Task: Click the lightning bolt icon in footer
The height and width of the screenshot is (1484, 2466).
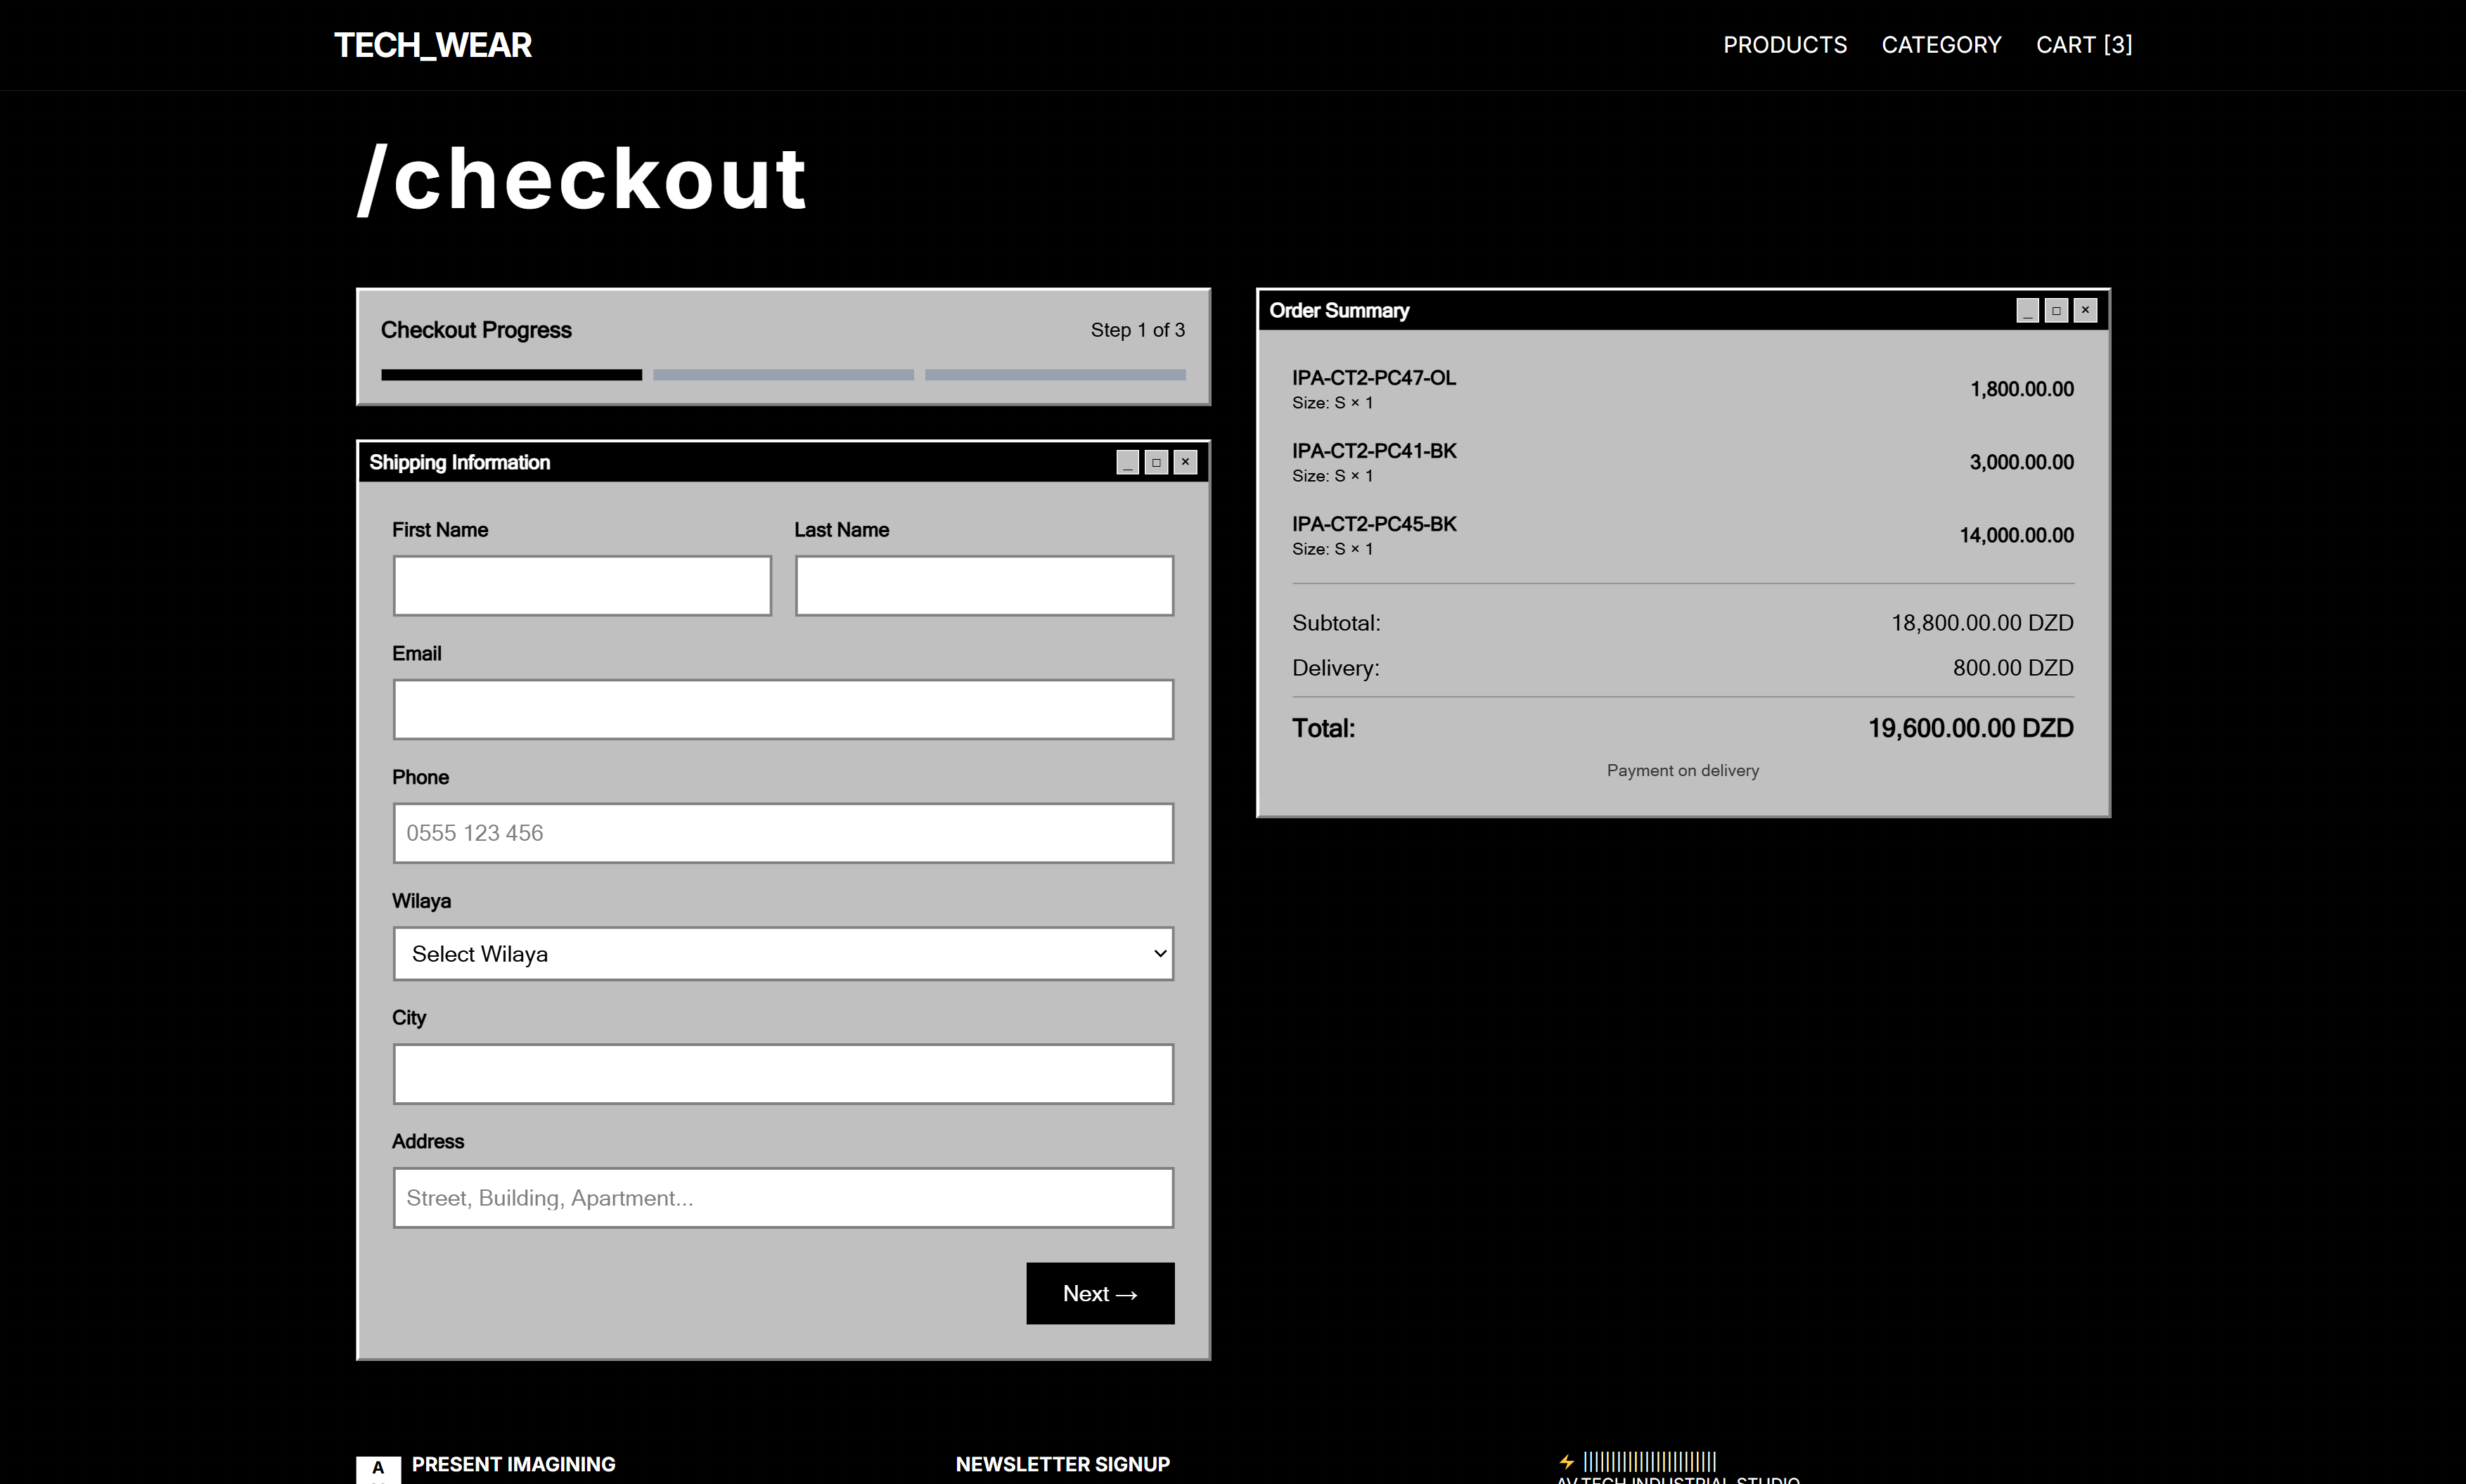Action: [1566, 1462]
